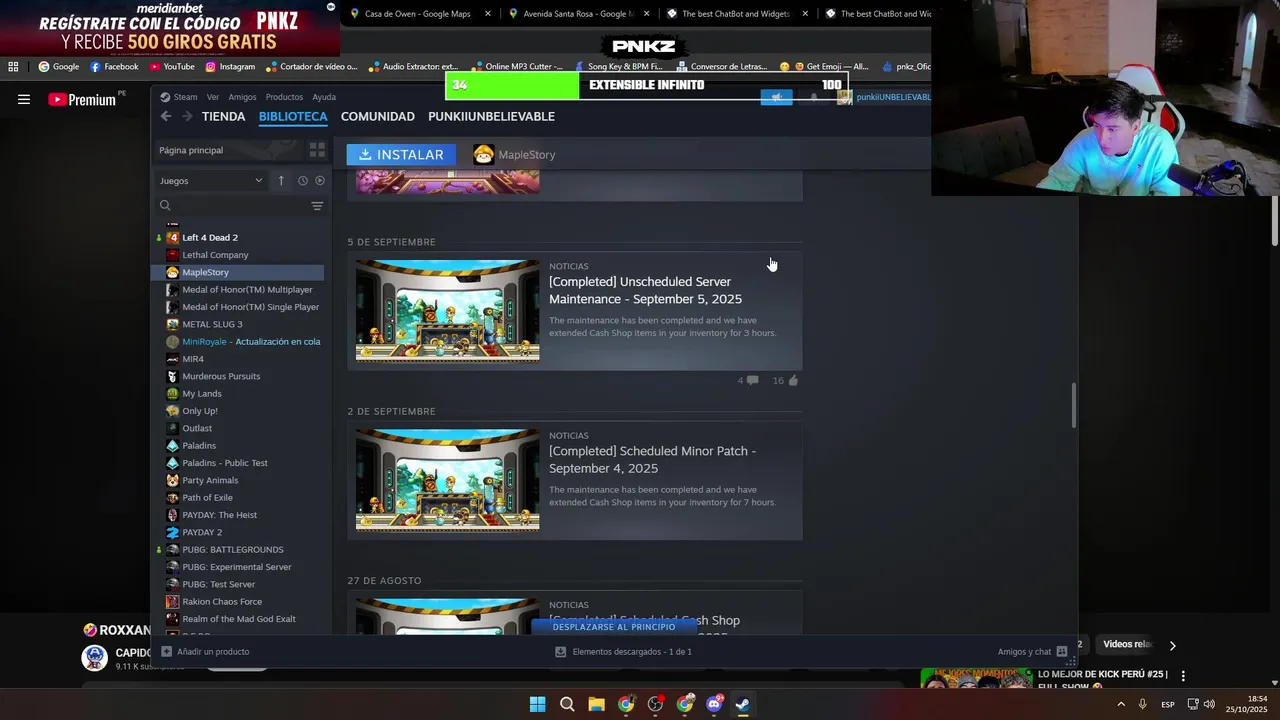Close the Avenida Santa Rosa browser tab
This screenshot has width=1280, height=720.
coord(646,14)
